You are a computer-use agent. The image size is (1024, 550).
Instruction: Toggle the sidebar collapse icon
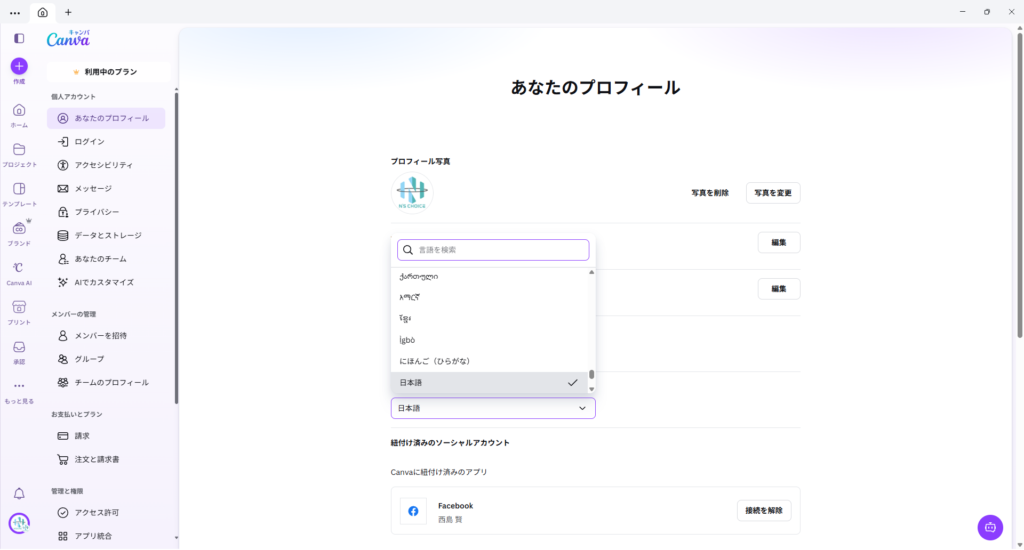19,38
